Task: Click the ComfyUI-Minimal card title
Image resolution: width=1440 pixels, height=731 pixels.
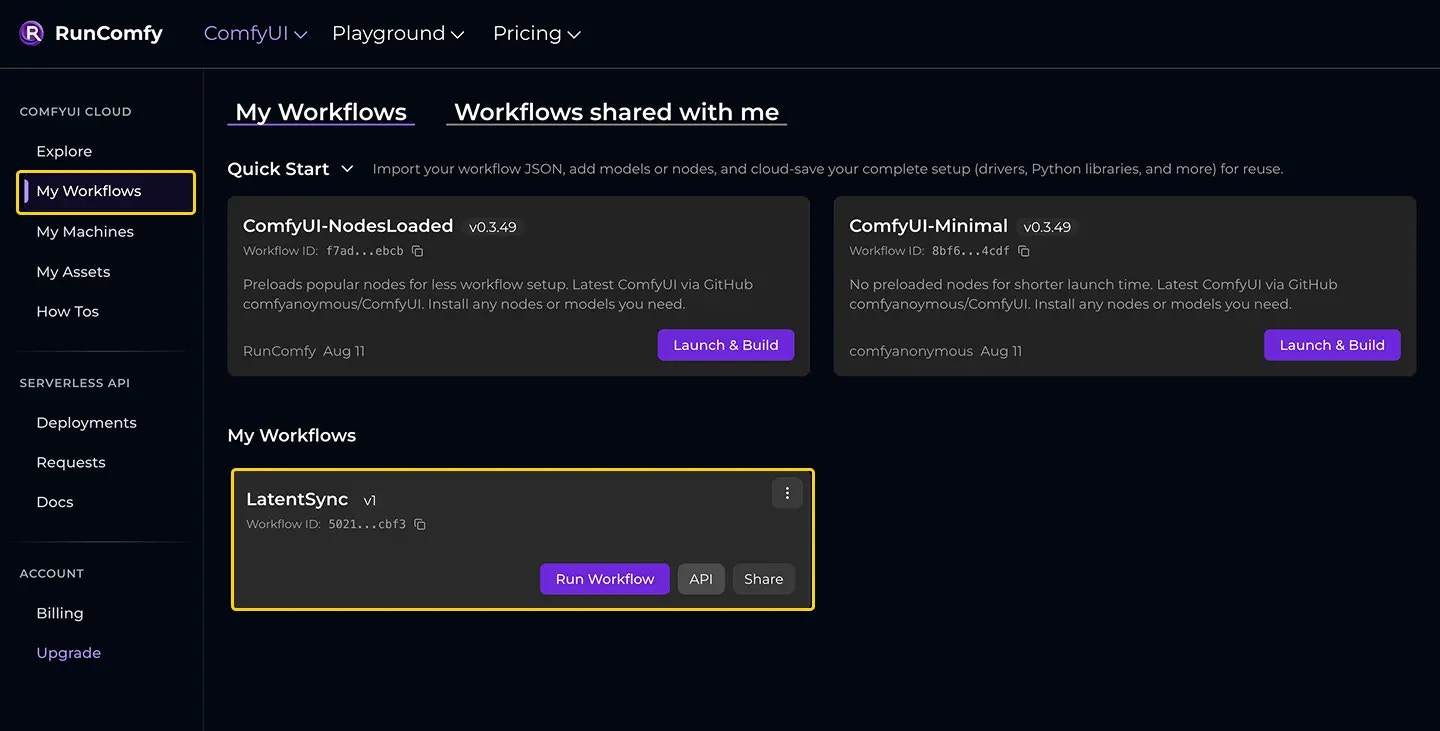Action: coord(928,226)
